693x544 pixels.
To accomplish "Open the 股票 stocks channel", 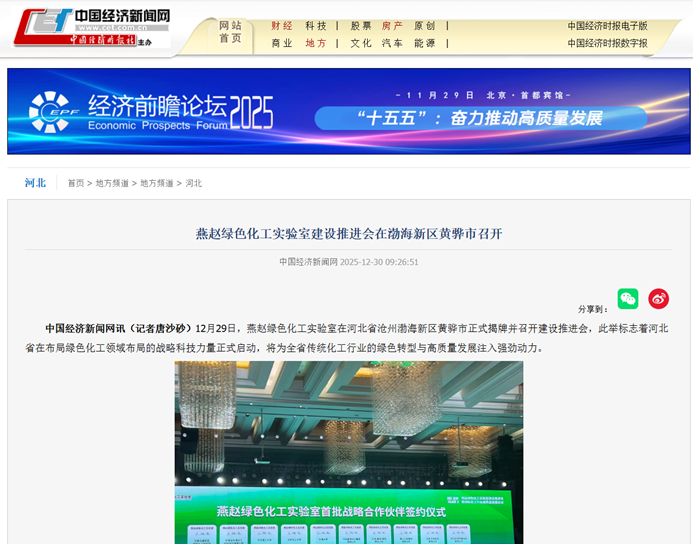I will click(x=361, y=26).
